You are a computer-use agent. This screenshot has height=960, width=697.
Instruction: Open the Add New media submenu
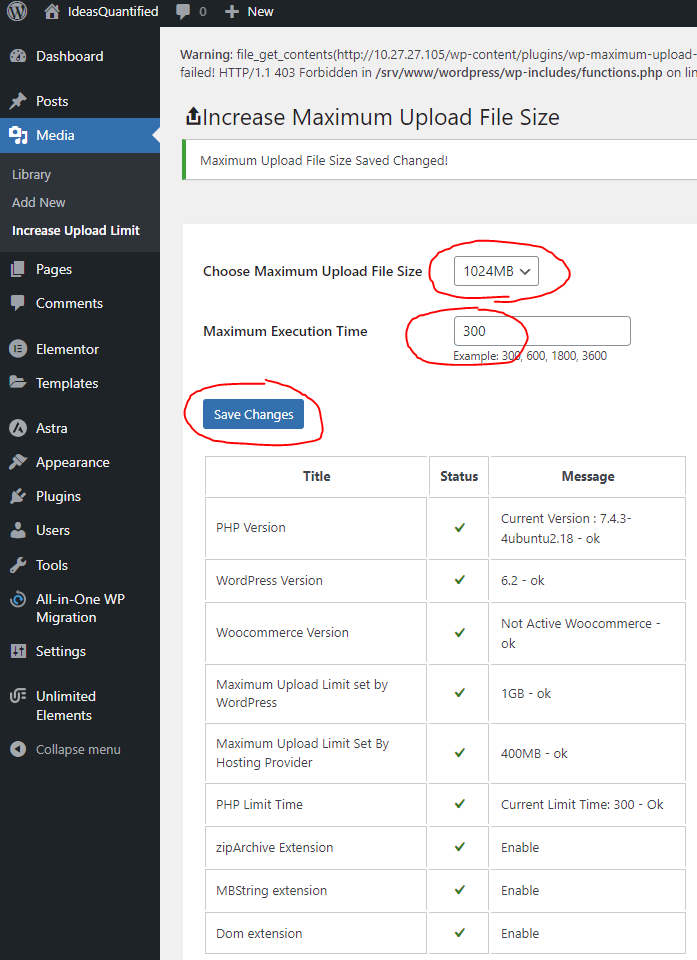tap(39, 203)
